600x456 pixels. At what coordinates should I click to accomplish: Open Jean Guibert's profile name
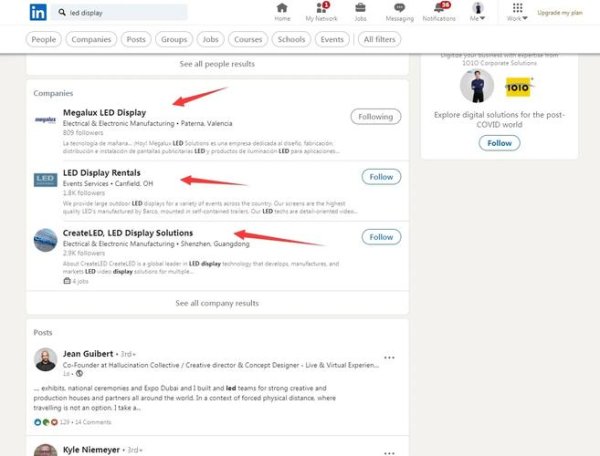[88, 354]
